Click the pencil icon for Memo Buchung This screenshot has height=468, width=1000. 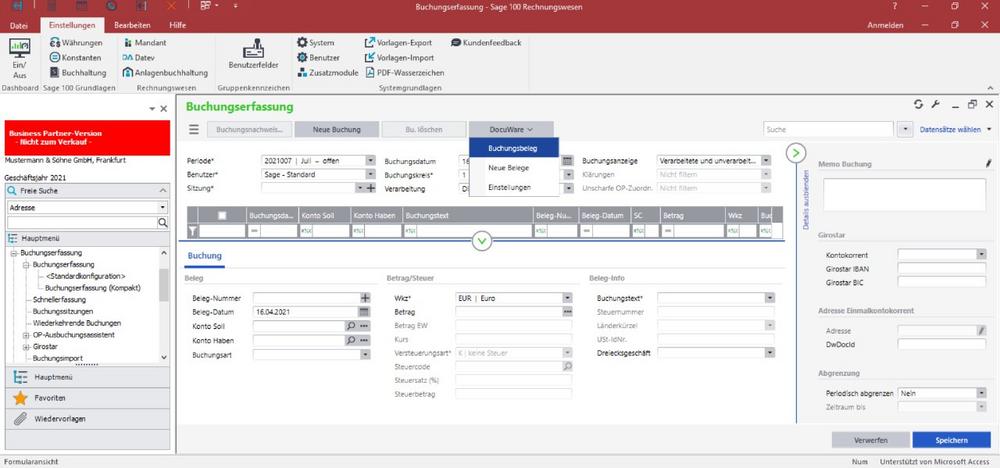point(989,165)
